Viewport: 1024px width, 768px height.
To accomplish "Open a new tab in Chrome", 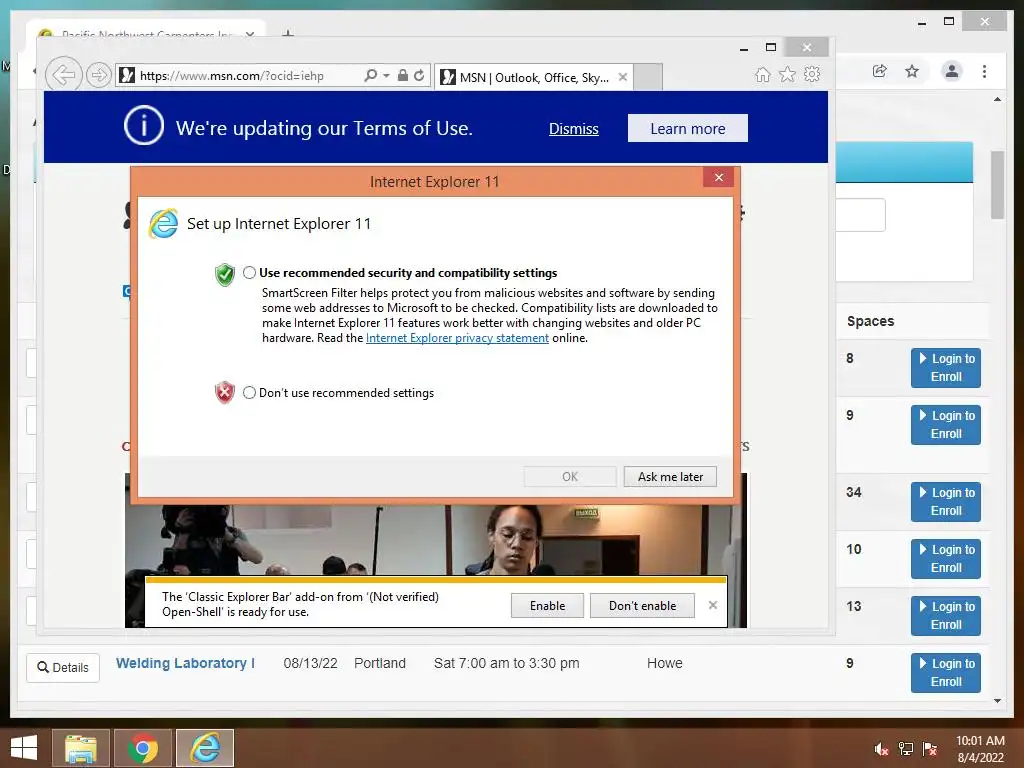I will (x=287, y=33).
